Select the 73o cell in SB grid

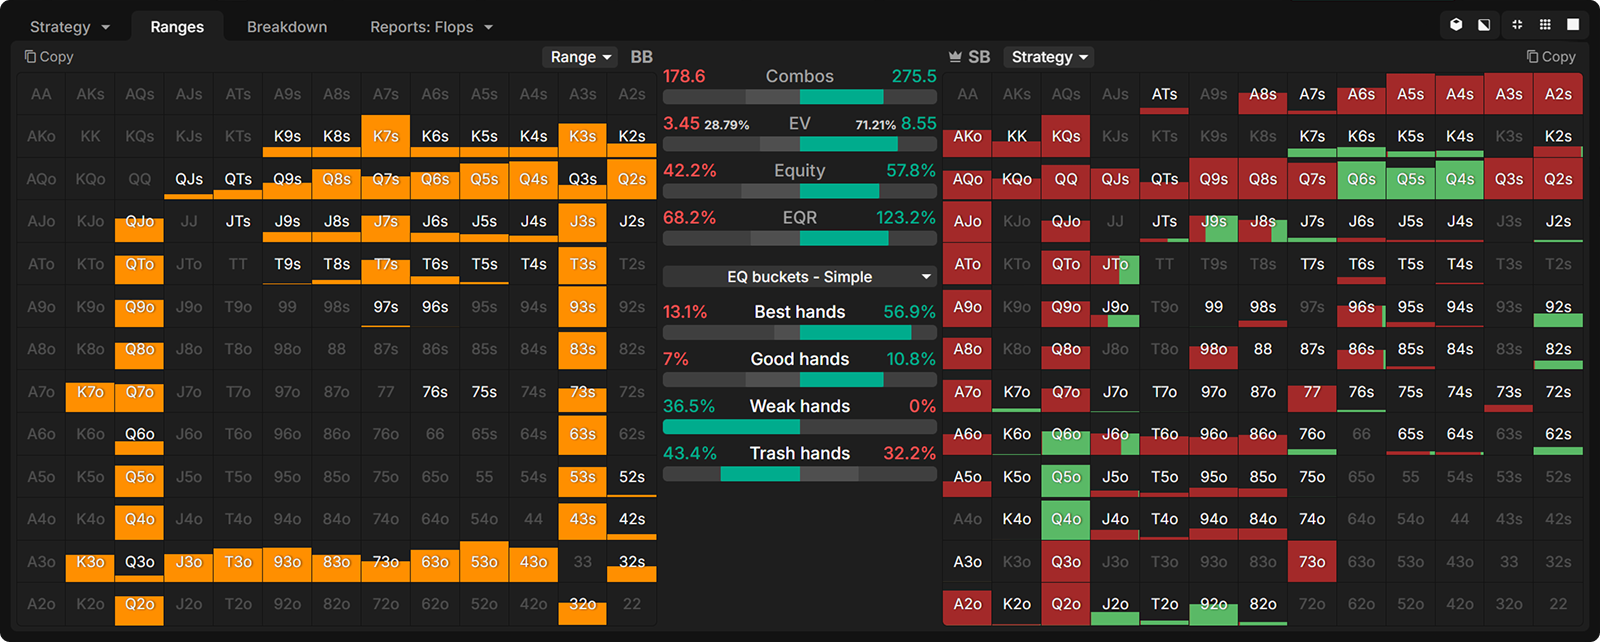click(x=1312, y=562)
